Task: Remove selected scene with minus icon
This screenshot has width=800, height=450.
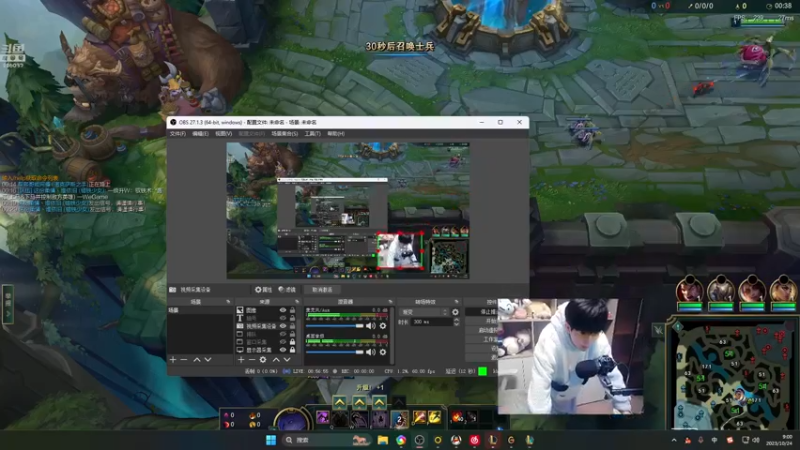Action: 184,360
